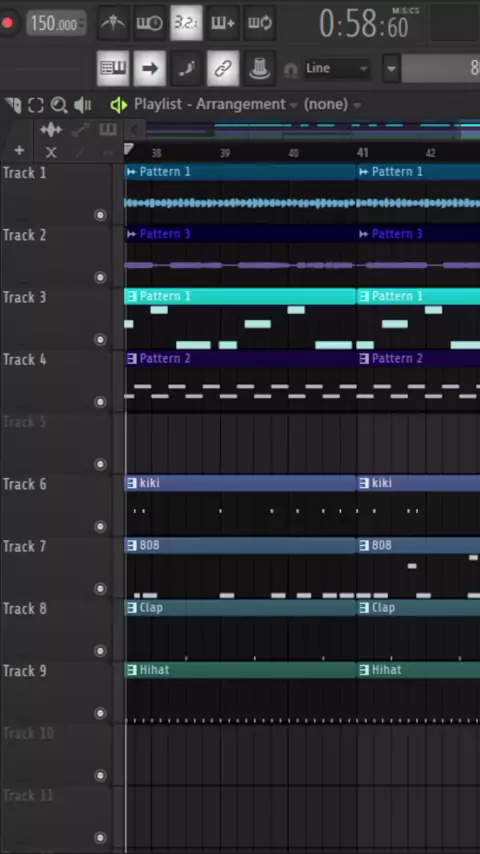
Task: Enable wait for input before recording
Action: (150, 23)
